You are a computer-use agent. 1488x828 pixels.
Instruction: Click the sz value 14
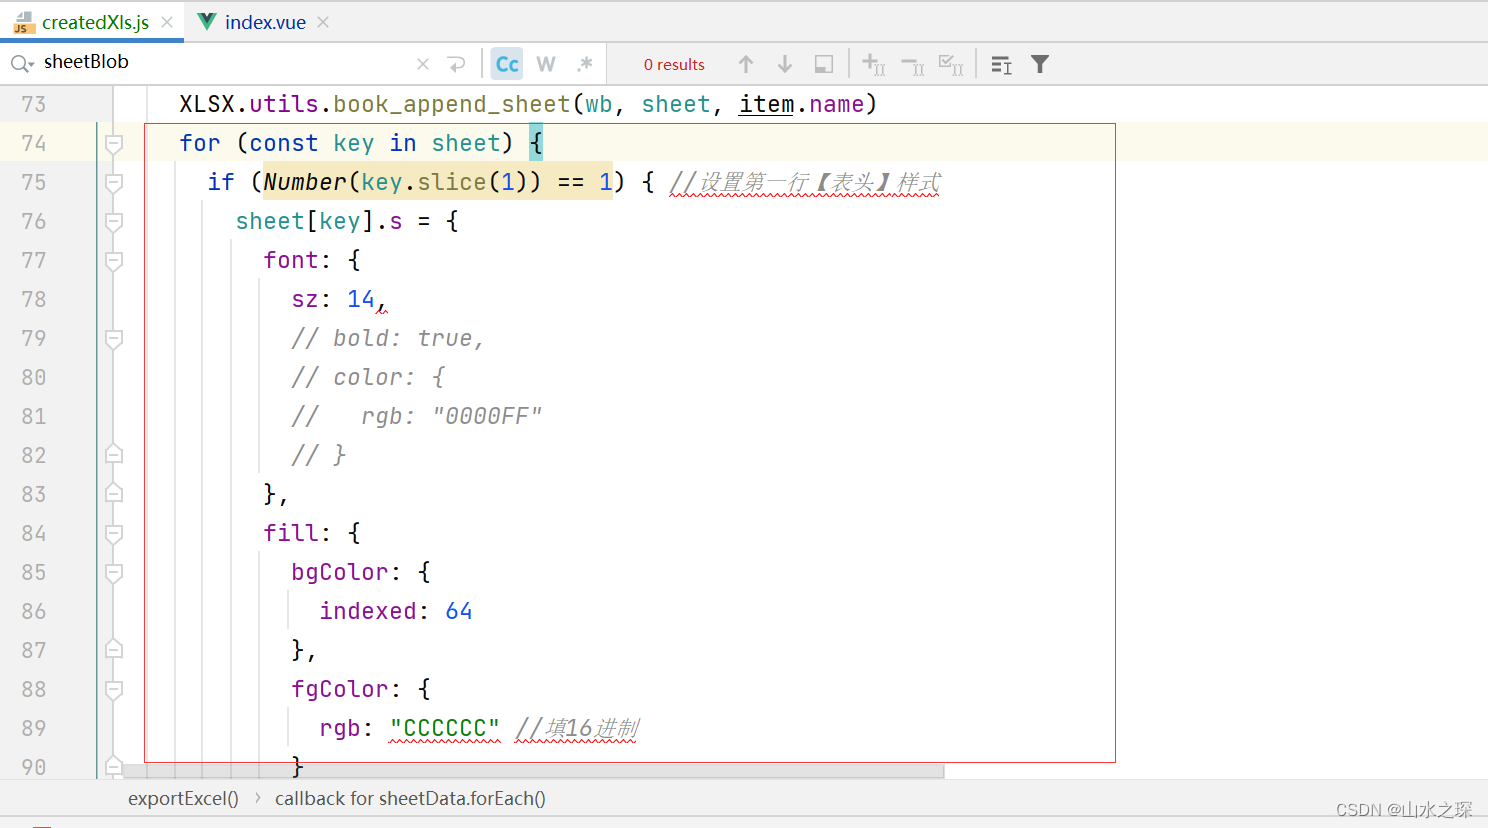pyautogui.click(x=361, y=299)
